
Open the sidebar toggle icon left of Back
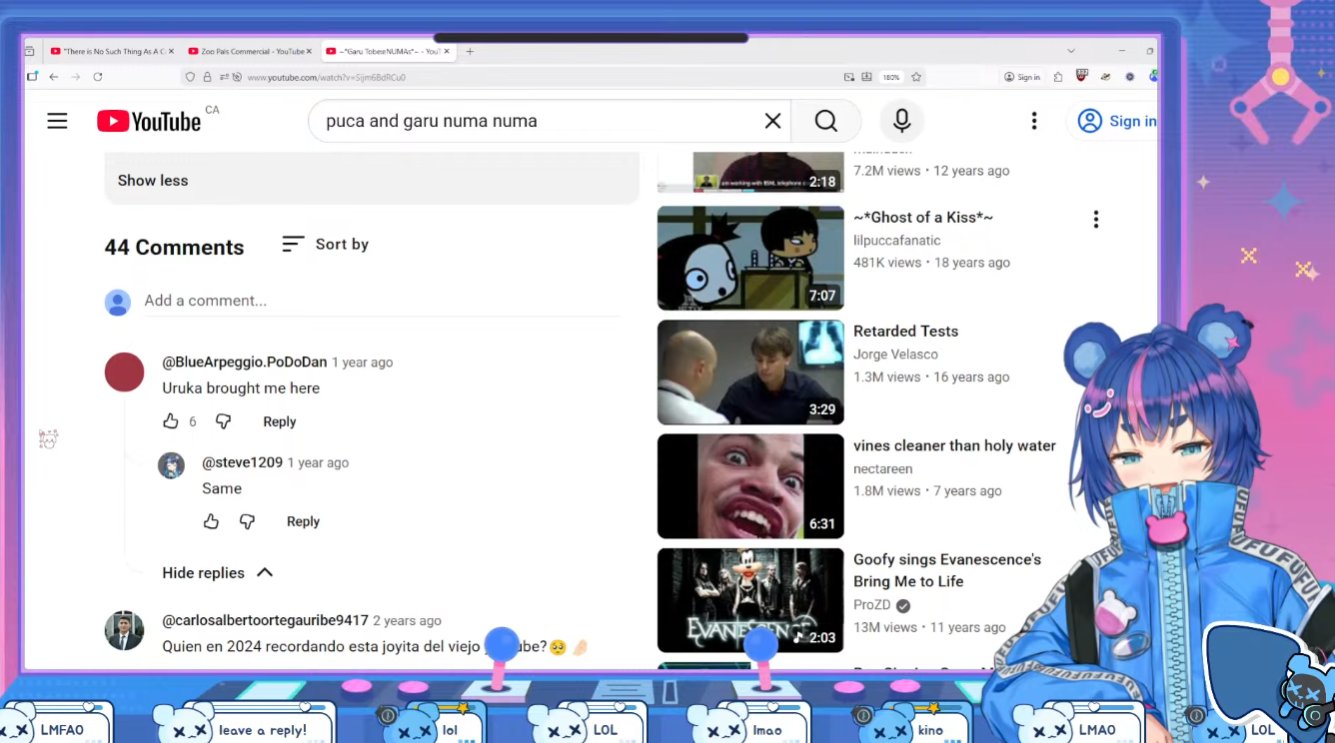point(32,77)
